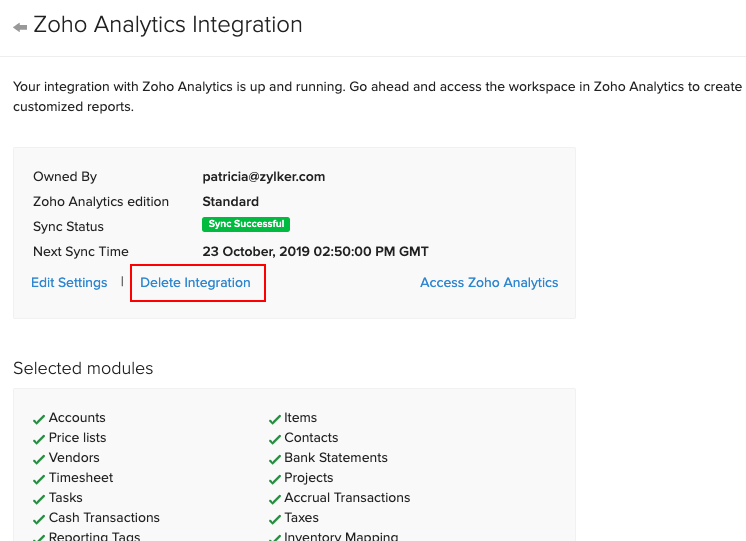Click the green checkmark beside Bank Statements
This screenshot has width=746, height=541.
[275, 459]
